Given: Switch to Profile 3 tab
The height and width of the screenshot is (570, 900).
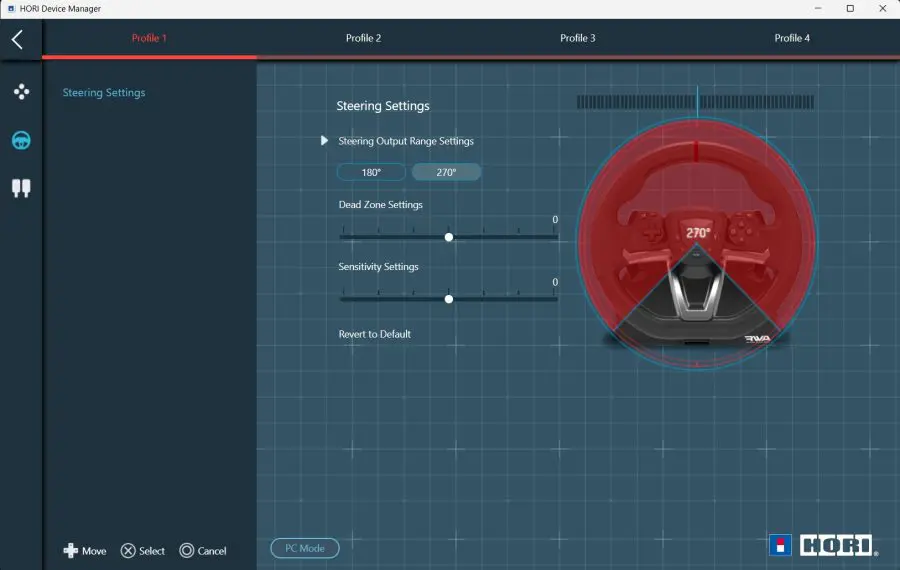Looking at the screenshot, I should pyautogui.click(x=578, y=38).
